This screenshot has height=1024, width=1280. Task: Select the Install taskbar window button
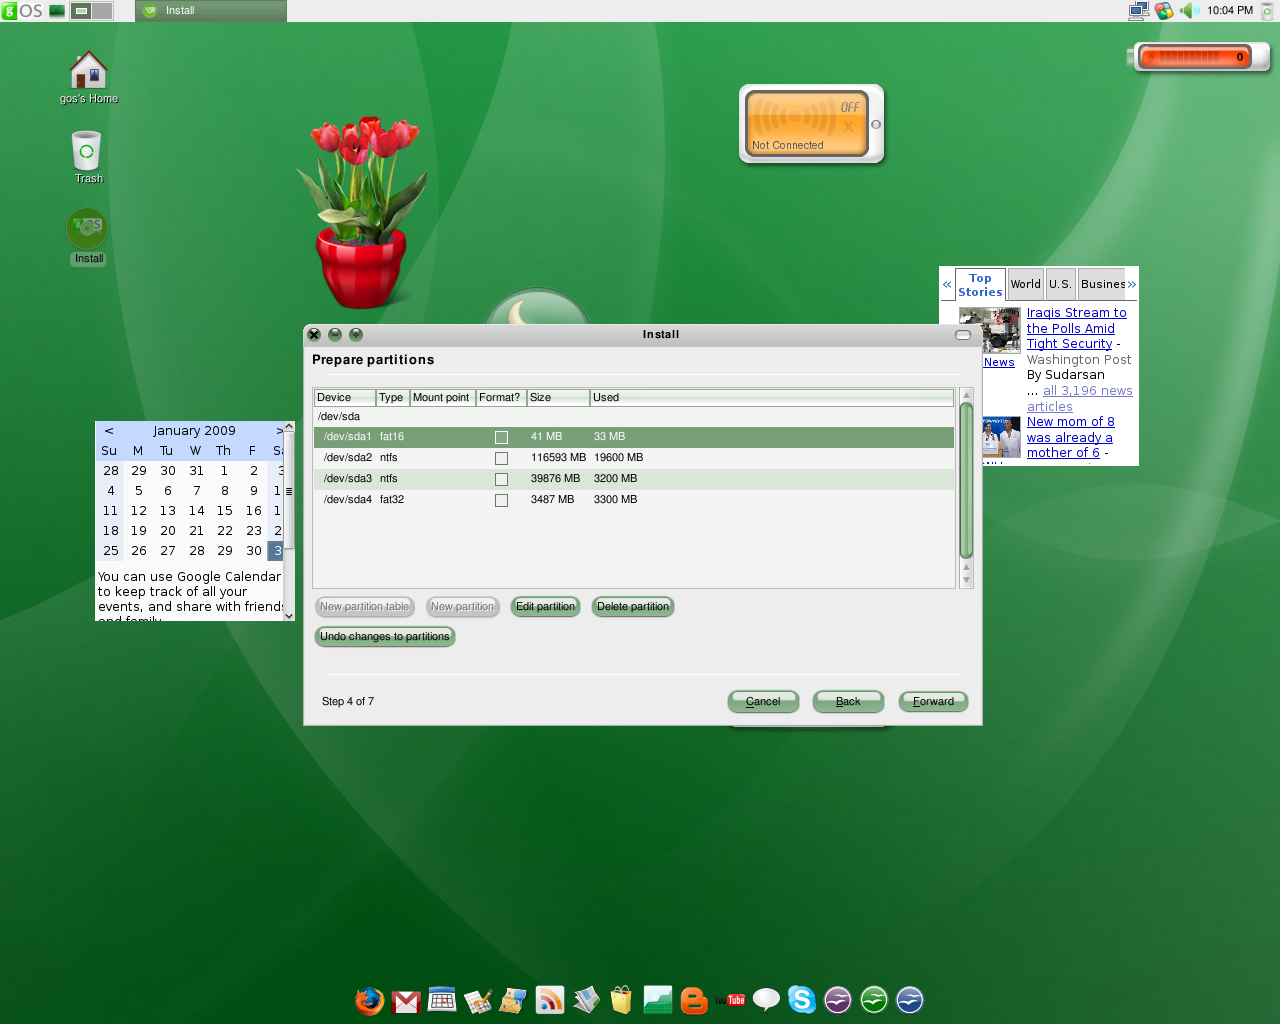[211, 11]
